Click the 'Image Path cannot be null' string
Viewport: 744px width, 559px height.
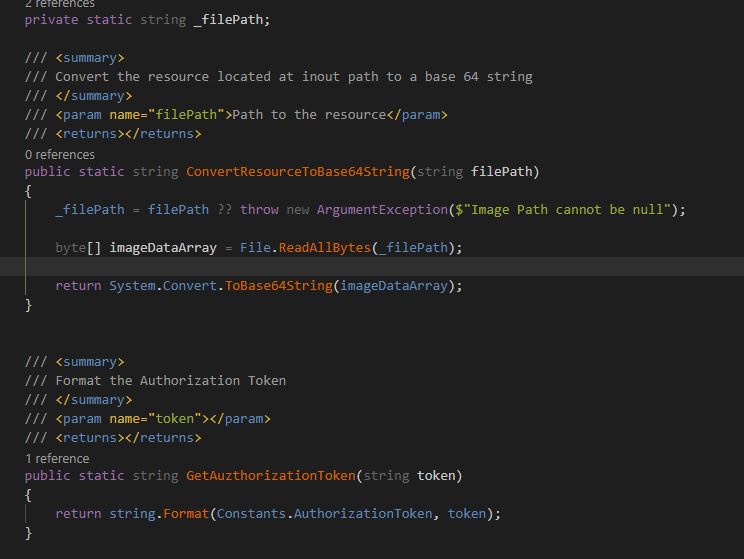[567, 210]
